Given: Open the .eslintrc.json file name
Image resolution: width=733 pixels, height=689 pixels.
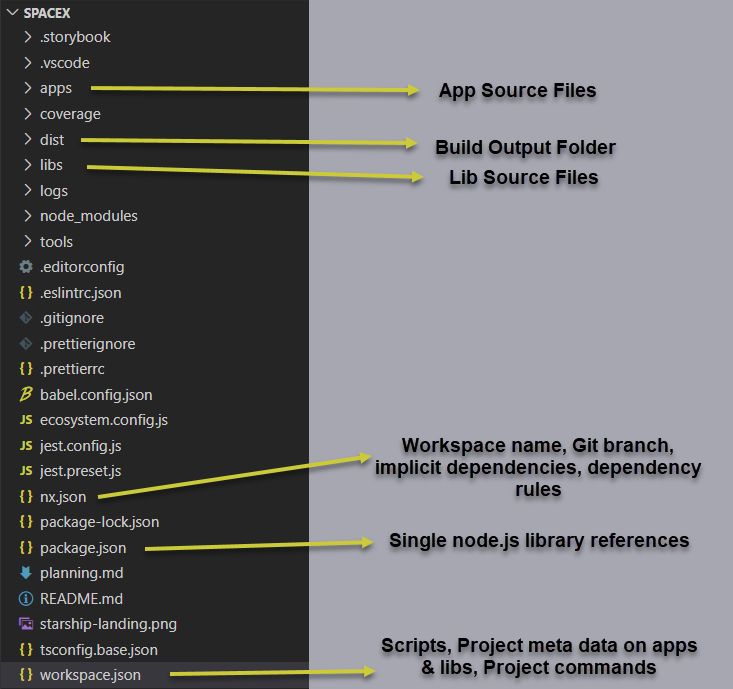Looking at the screenshot, I should pyautogui.click(x=81, y=293).
